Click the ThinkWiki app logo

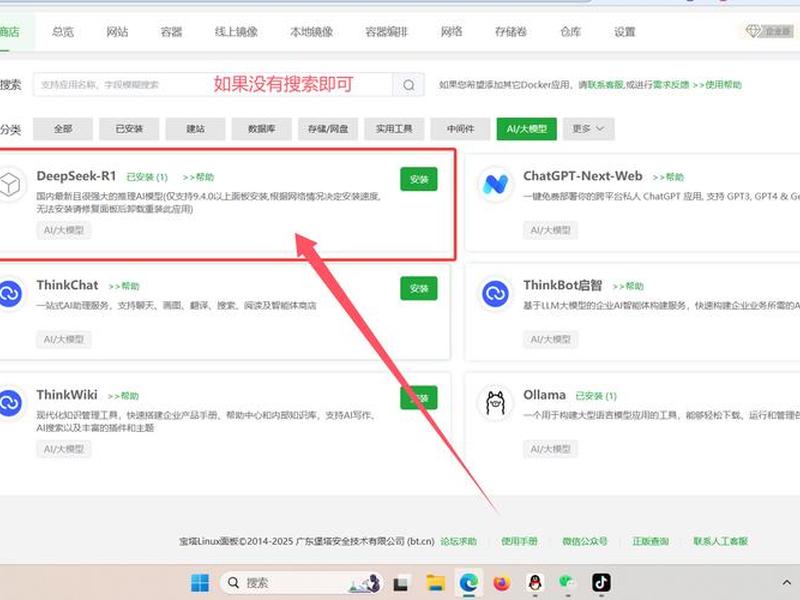[x=10, y=403]
